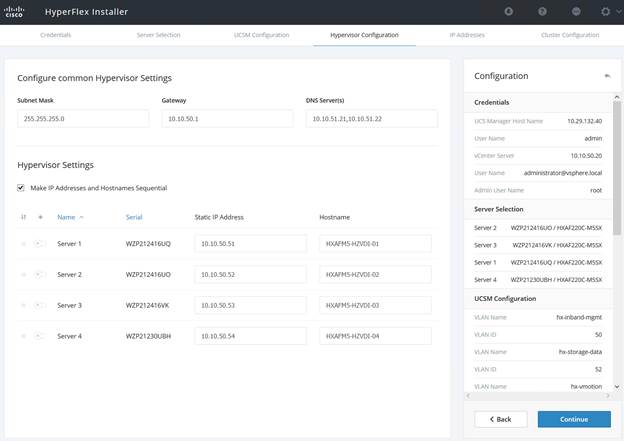
Task: Sort the table by Name column
Action: point(66,217)
